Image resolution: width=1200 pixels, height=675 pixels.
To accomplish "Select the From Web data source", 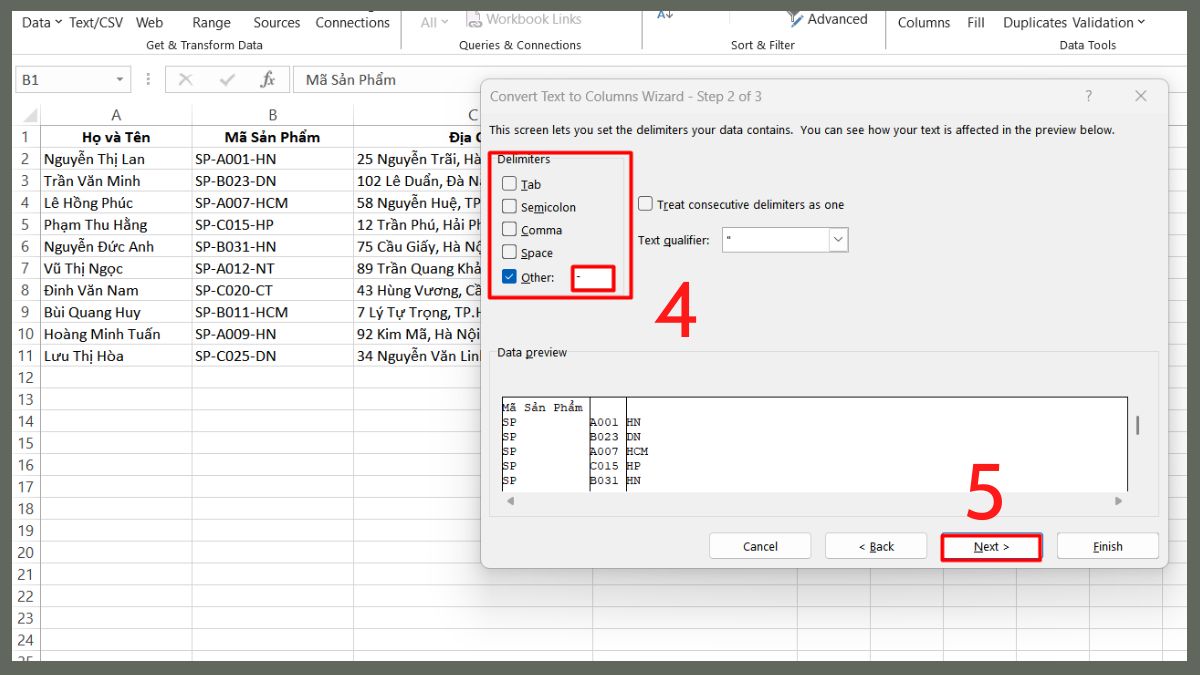I will [149, 22].
